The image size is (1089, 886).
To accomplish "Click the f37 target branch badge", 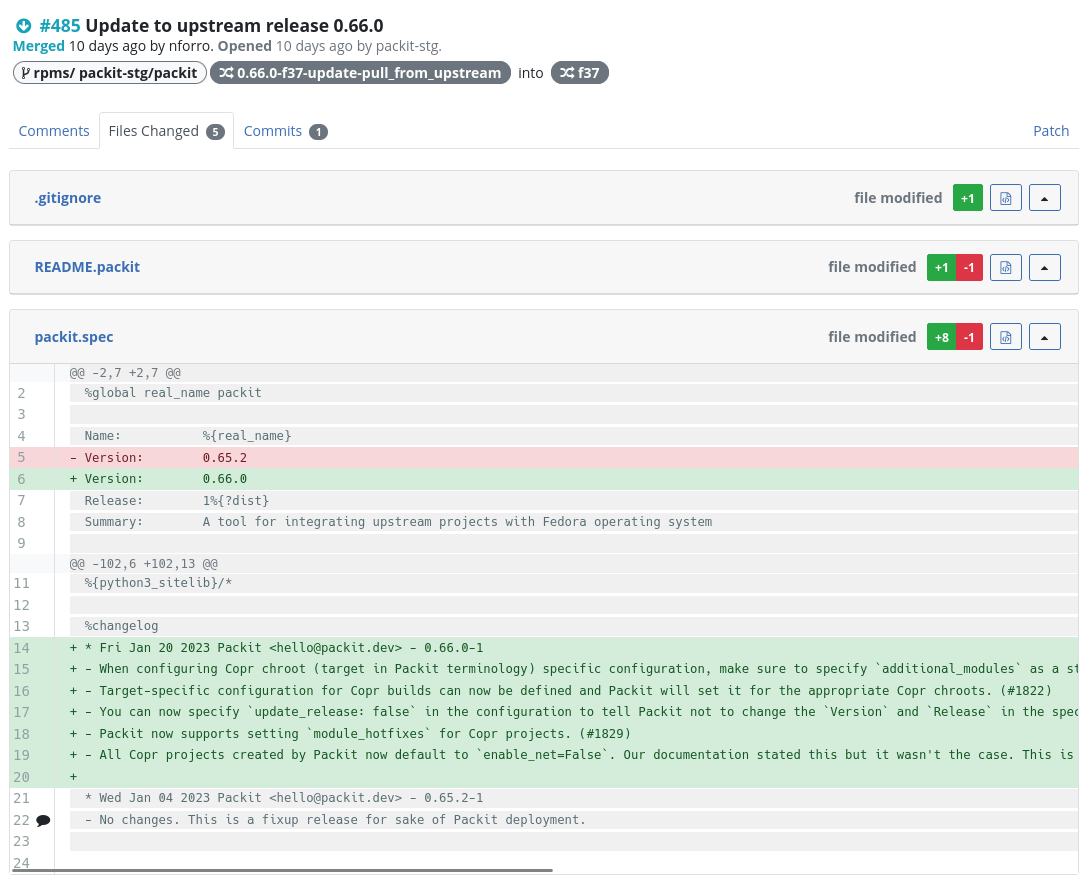I will tap(579, 73).
